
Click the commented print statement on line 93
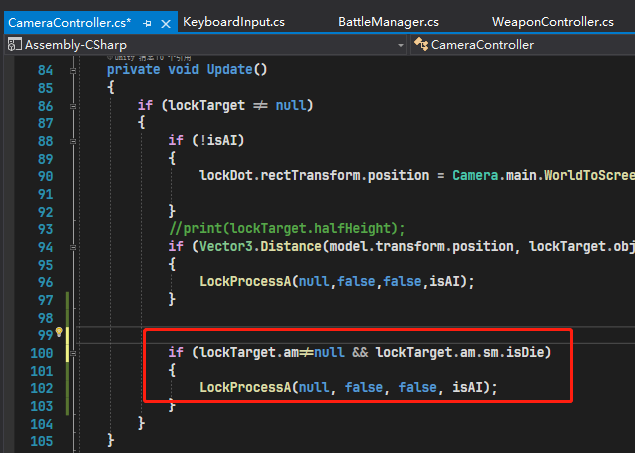[287, 228]
